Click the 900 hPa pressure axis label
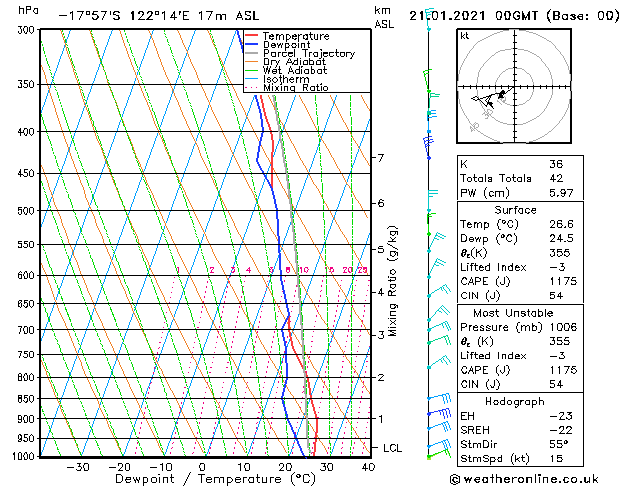The image size is (629, 486). tap(28, 419)
